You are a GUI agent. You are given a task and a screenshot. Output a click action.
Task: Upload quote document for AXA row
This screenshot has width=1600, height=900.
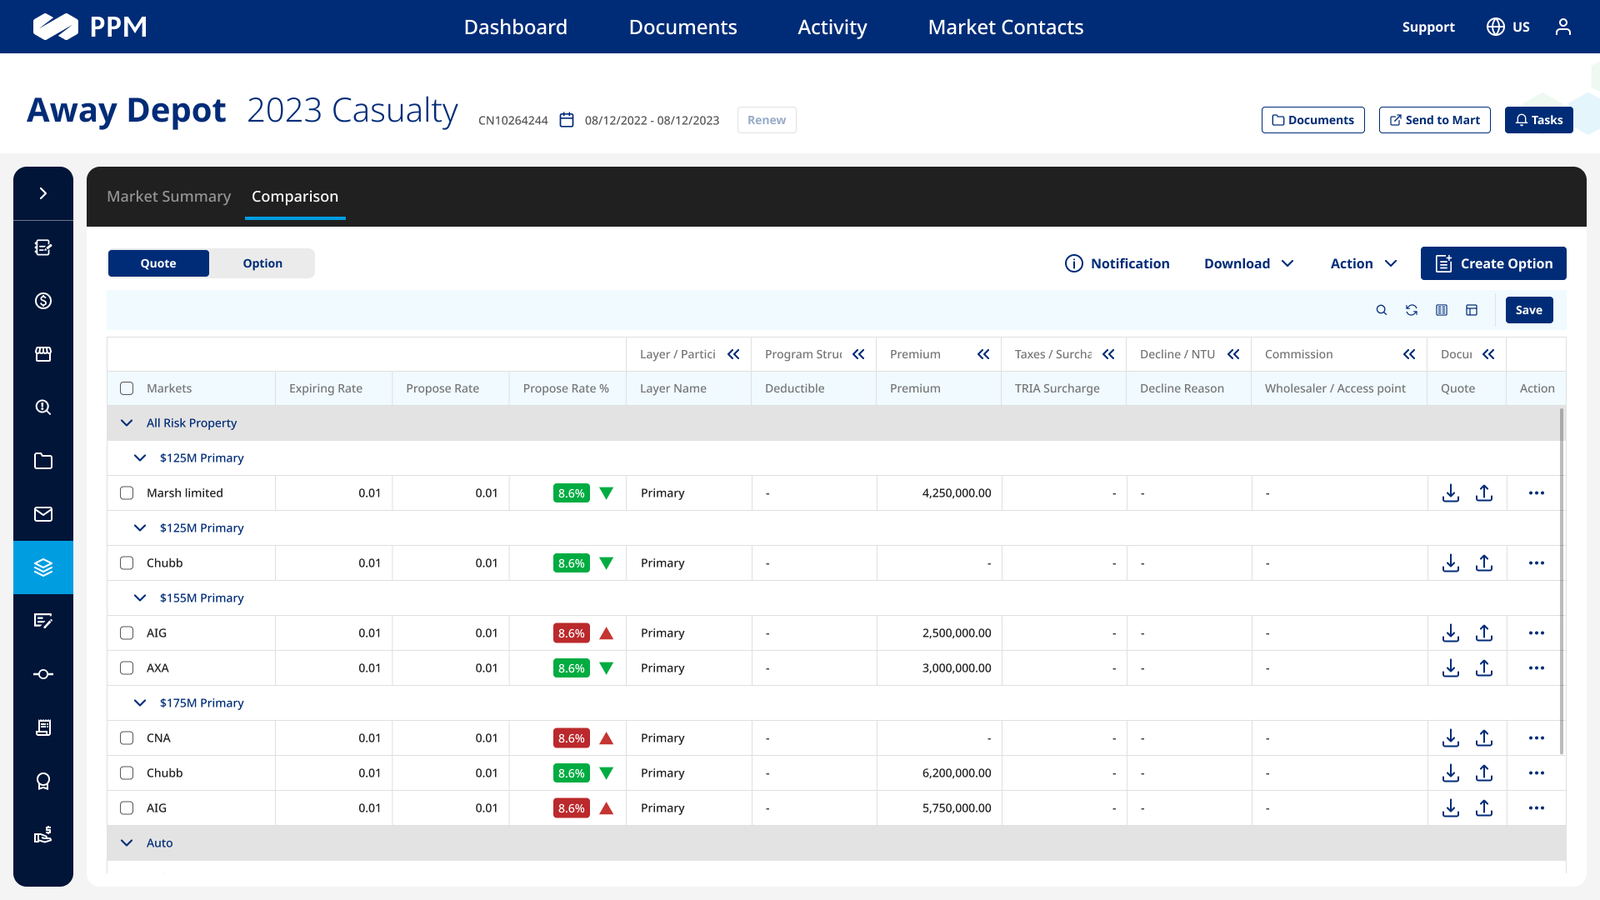click(1484, 668)
